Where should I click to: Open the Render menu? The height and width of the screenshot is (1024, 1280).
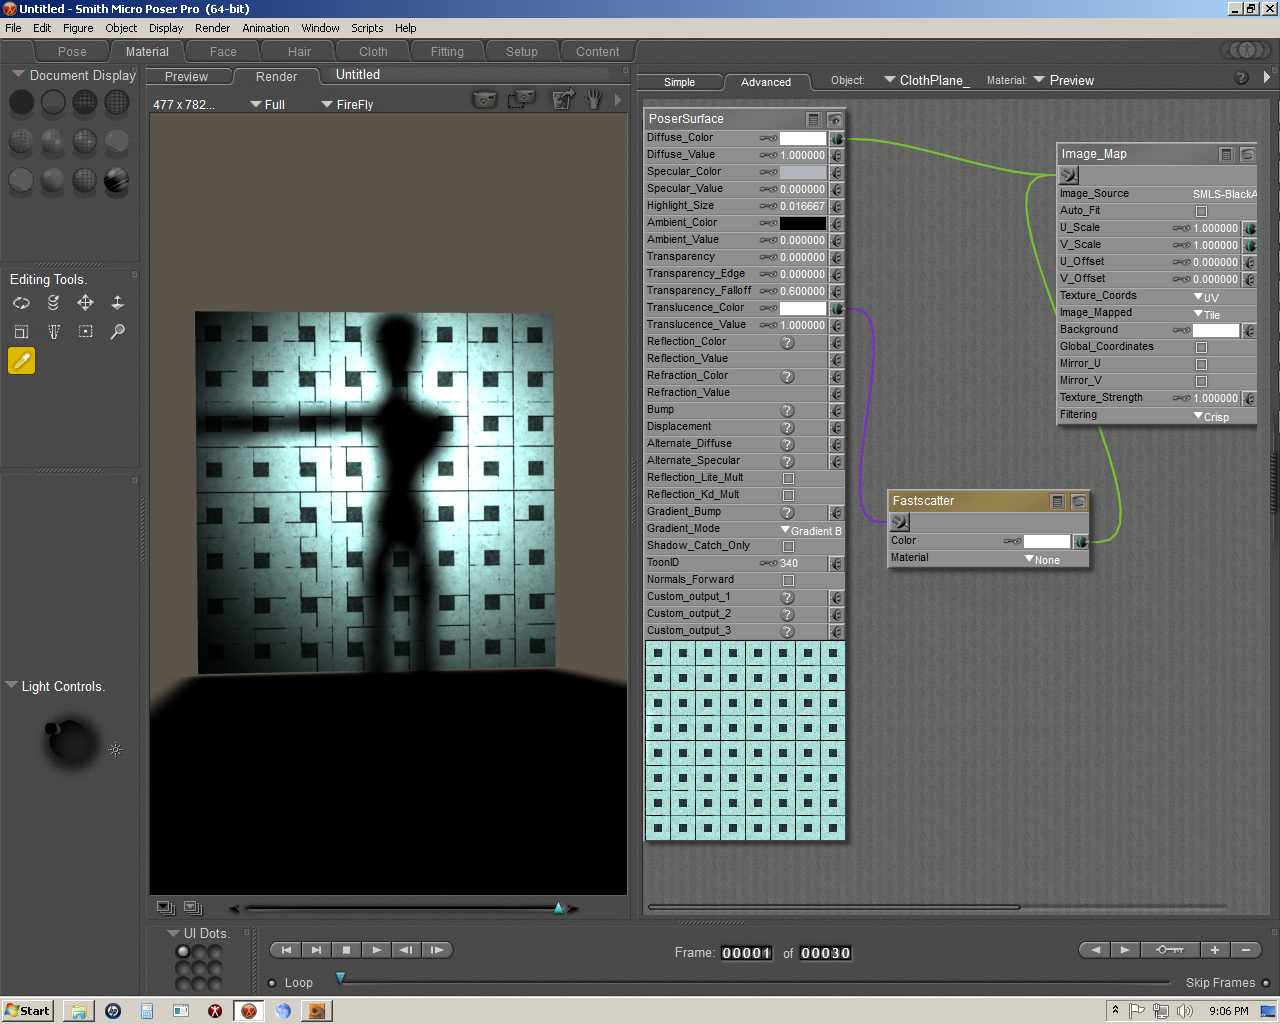[x=212, y=28]
